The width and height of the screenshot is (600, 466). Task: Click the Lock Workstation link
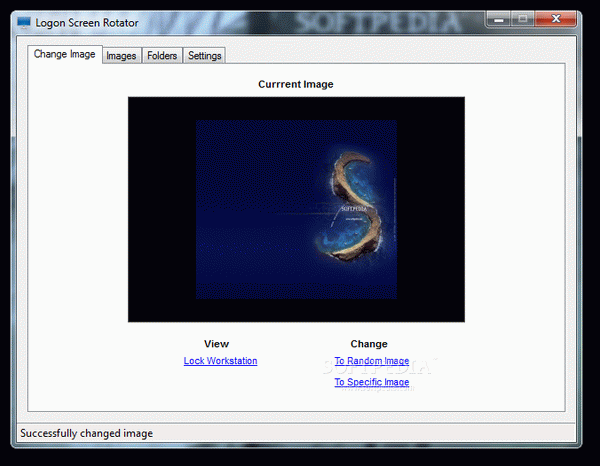tap(220, 361)
